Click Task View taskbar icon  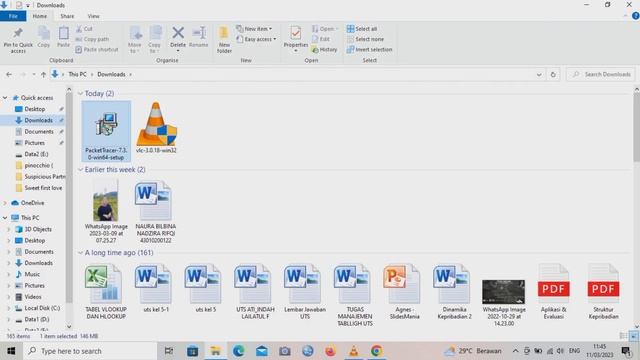[x=169, y=351]
